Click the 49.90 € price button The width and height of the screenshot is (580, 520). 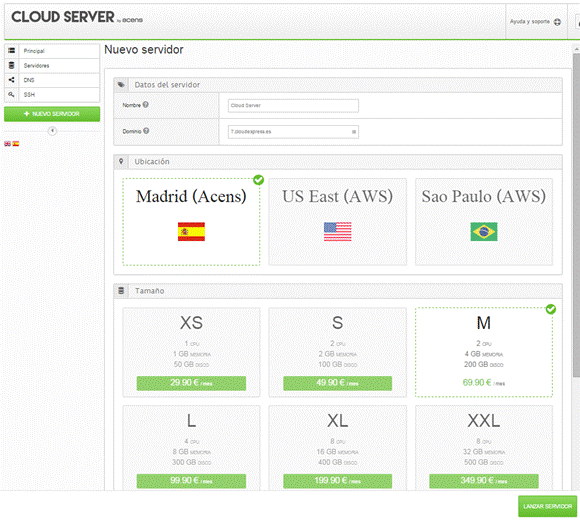coord(337,383)
